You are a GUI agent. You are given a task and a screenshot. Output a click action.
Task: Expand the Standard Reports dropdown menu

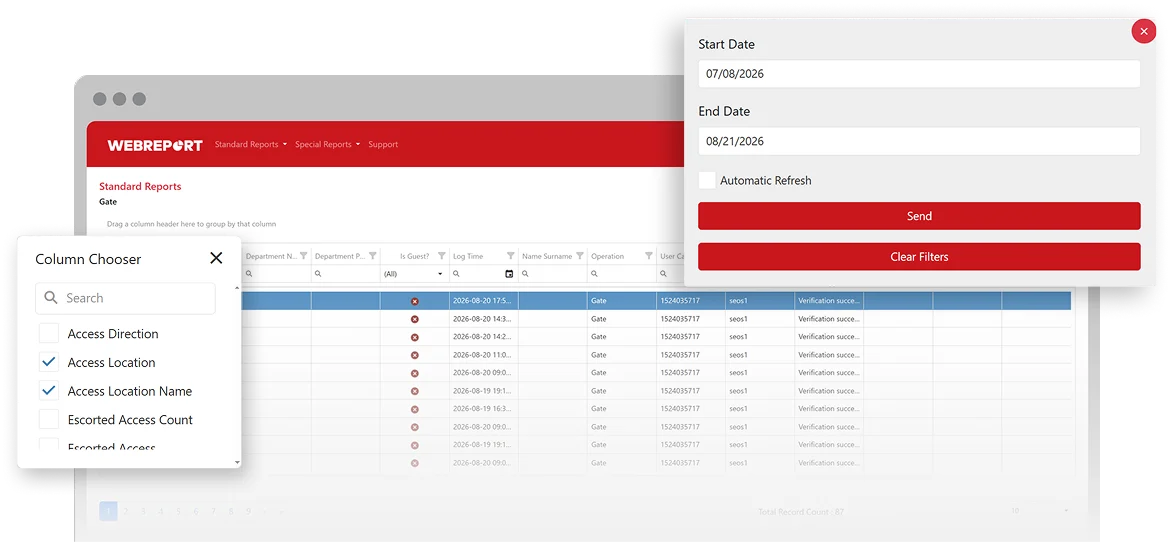(x=250, y=144)
